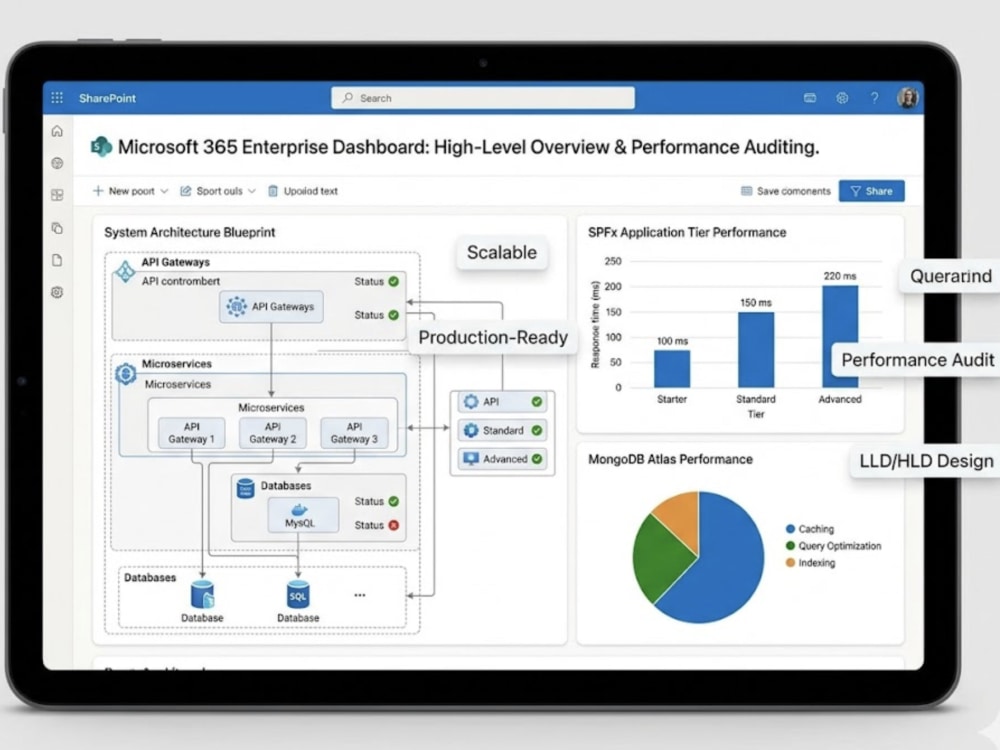
Task: Open the document file sidebar icon
Action: (57, 260)
